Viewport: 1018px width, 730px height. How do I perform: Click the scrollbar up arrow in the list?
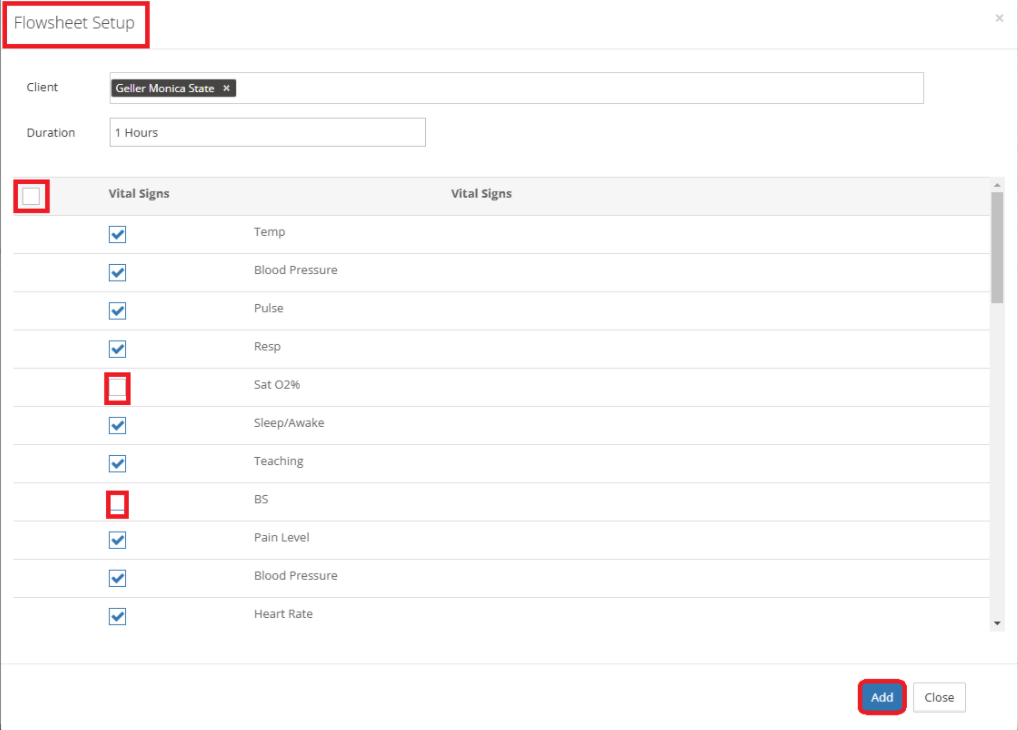[996, 185]
